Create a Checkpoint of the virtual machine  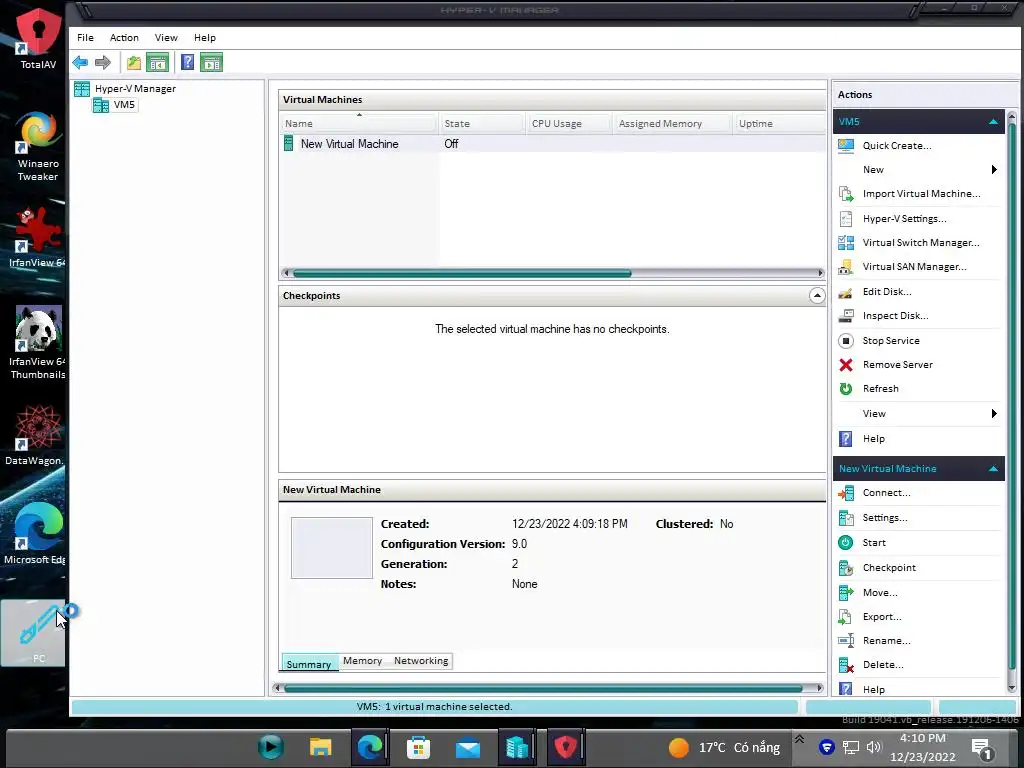[x=889, y=568]
